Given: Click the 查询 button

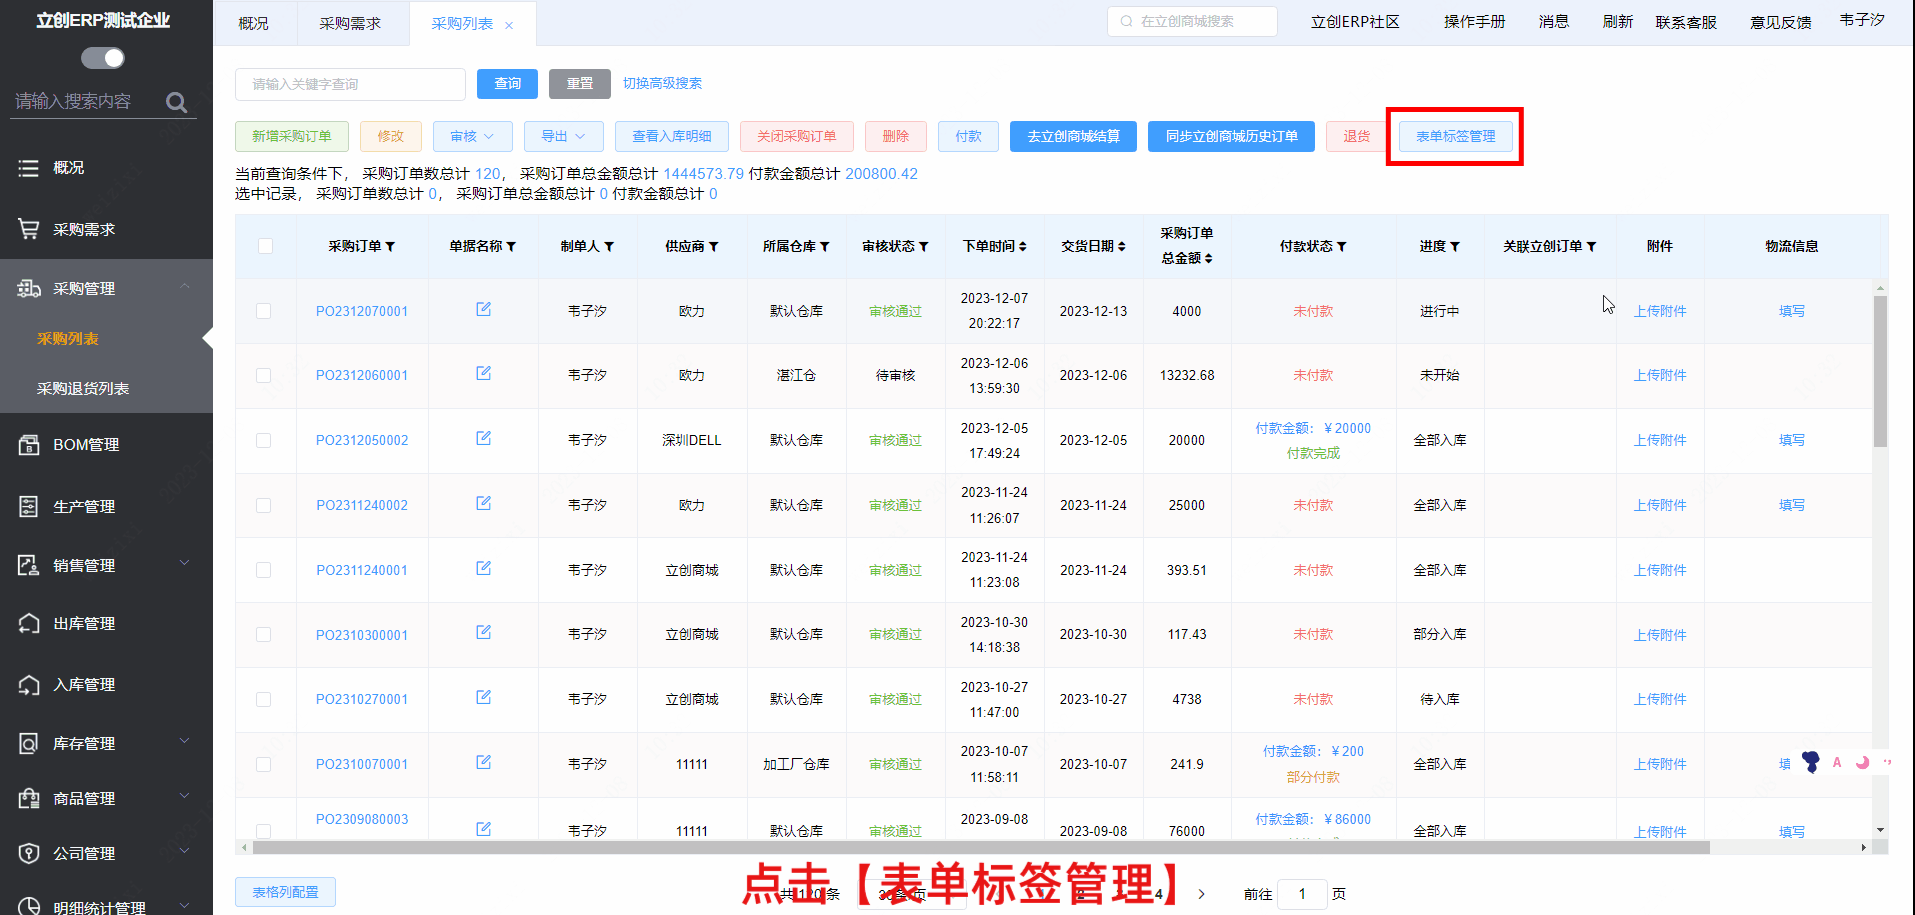Looking at the screenshot, I should (x=507, y=84).
